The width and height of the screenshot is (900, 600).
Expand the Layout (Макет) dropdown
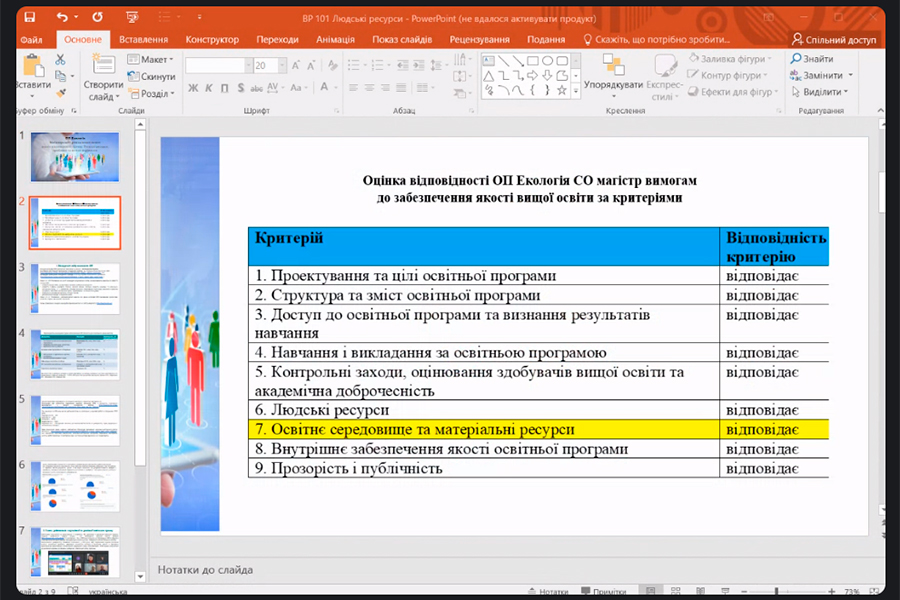(x=156, y=60)
